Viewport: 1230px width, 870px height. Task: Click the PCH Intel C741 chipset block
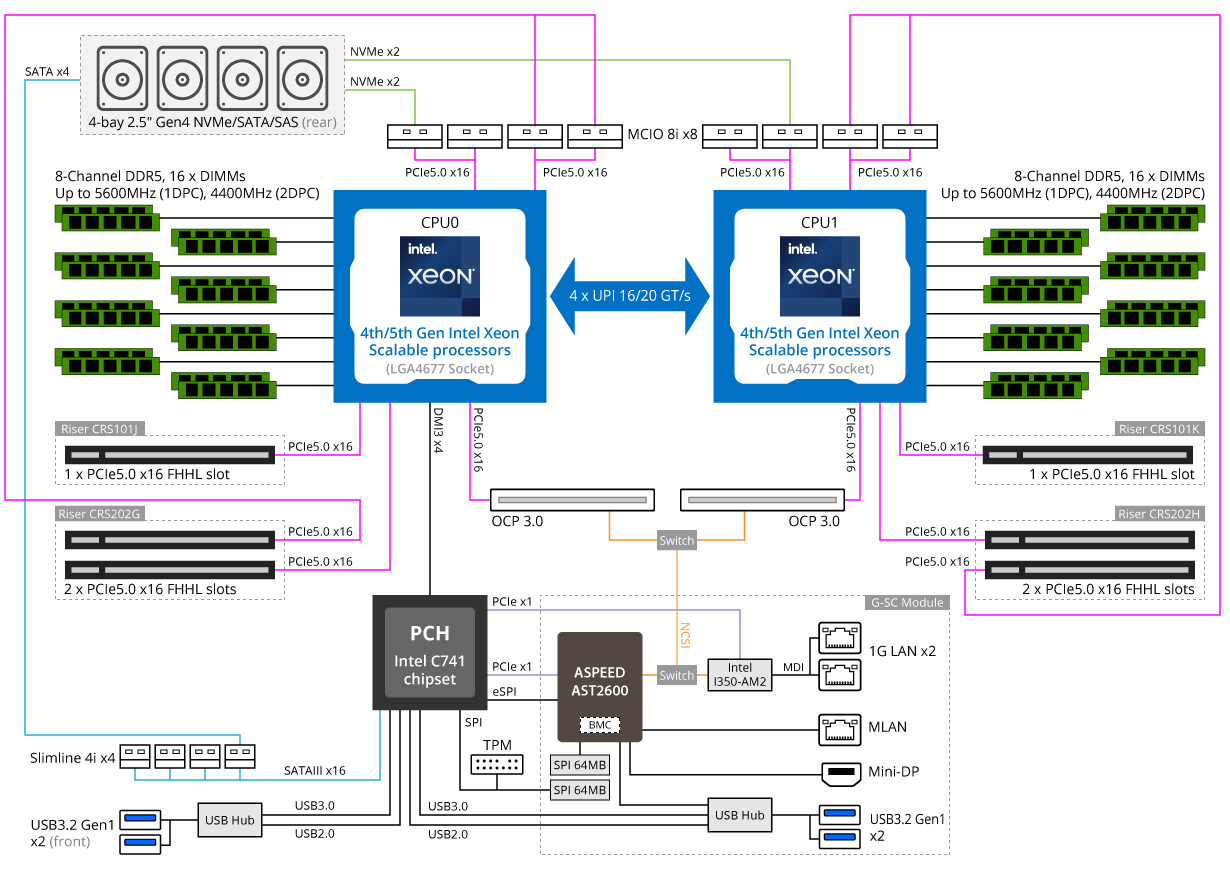coord(429,655)
